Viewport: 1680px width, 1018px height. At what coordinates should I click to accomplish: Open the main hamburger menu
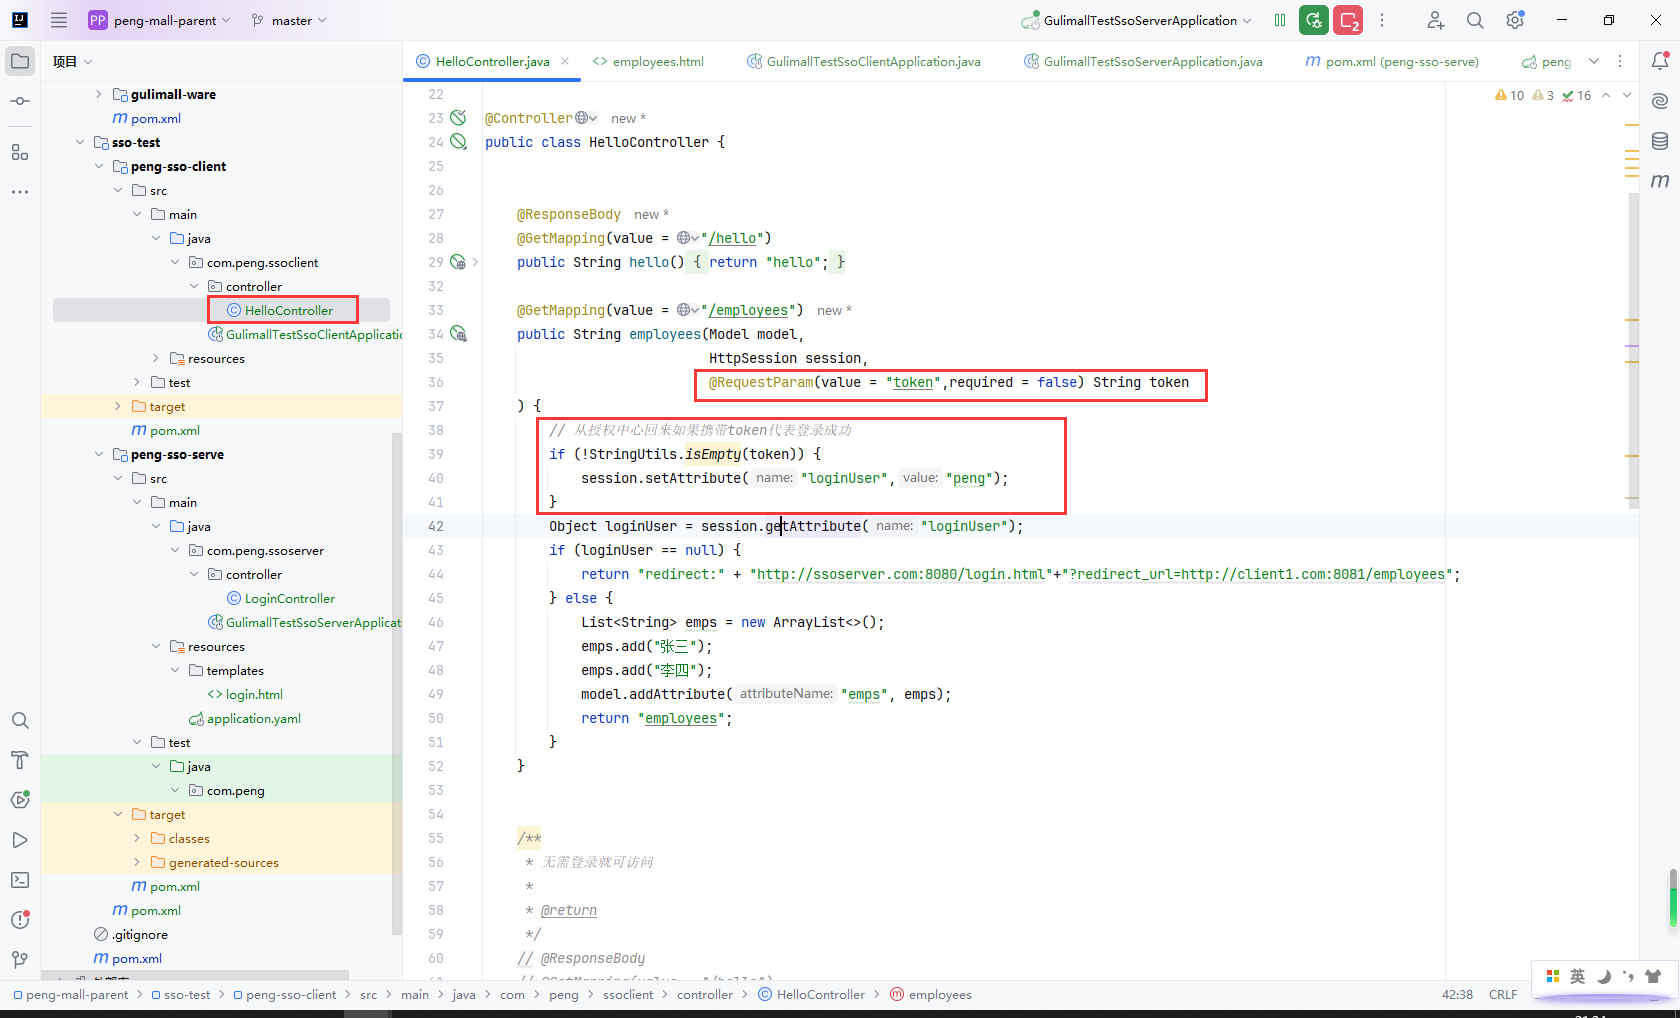[x=59, y=20]
